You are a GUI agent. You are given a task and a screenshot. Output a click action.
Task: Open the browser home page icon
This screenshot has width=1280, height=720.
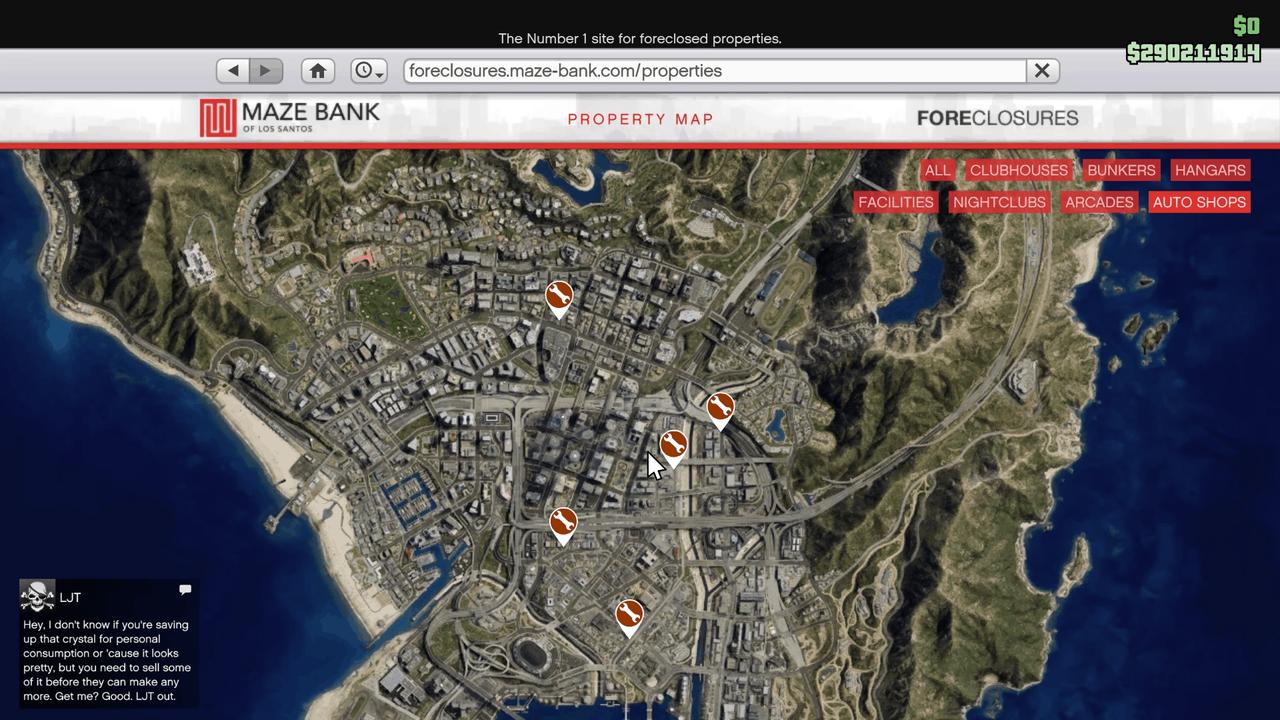[x=318, y=71]
